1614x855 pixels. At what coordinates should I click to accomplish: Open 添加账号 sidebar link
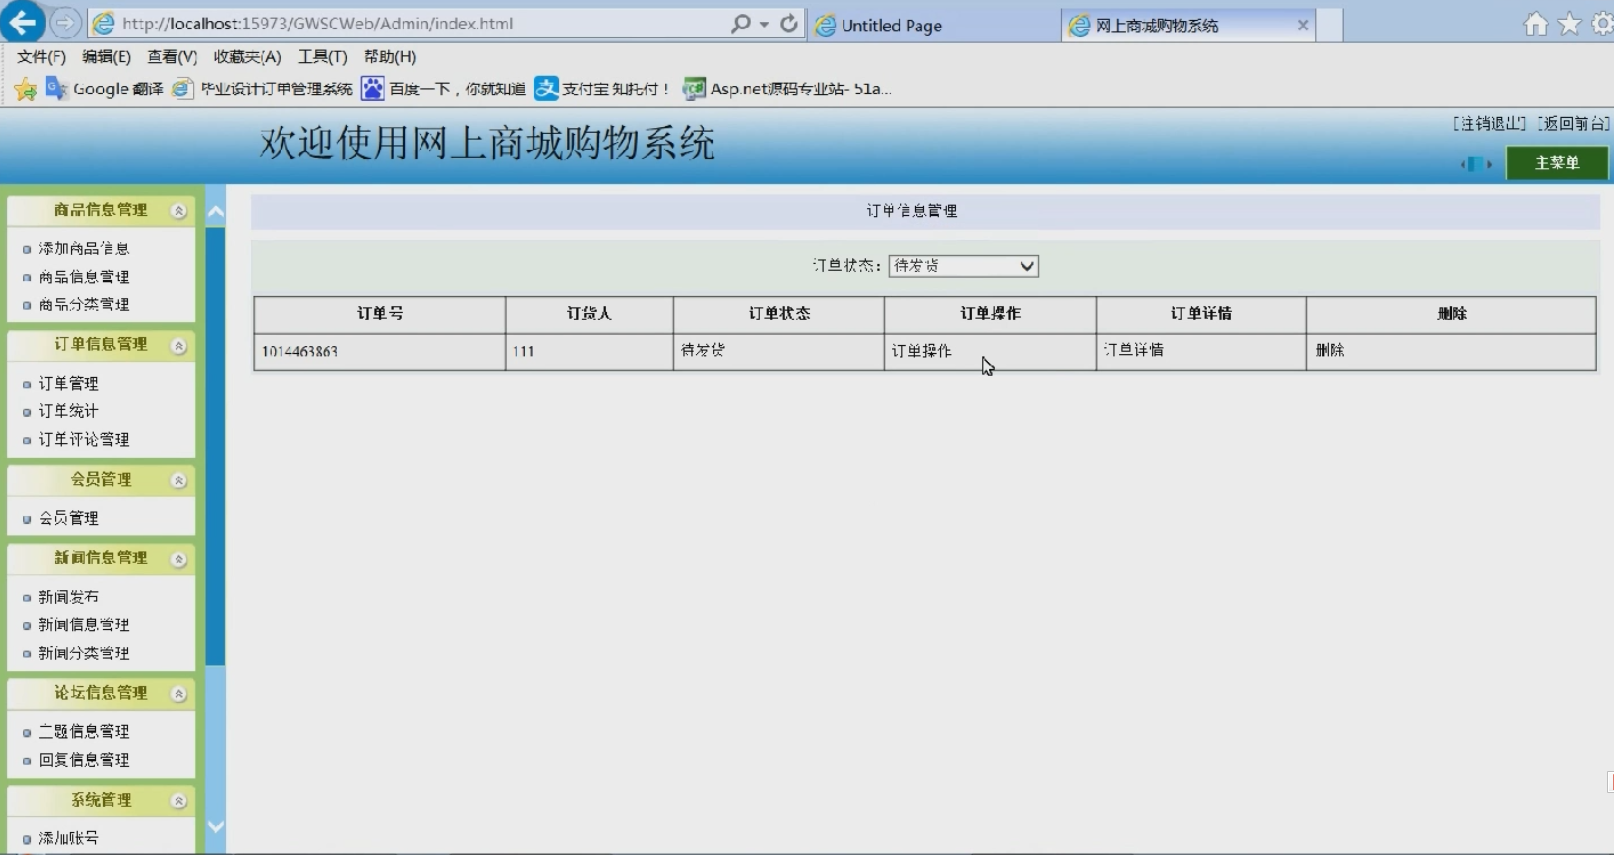68,838
